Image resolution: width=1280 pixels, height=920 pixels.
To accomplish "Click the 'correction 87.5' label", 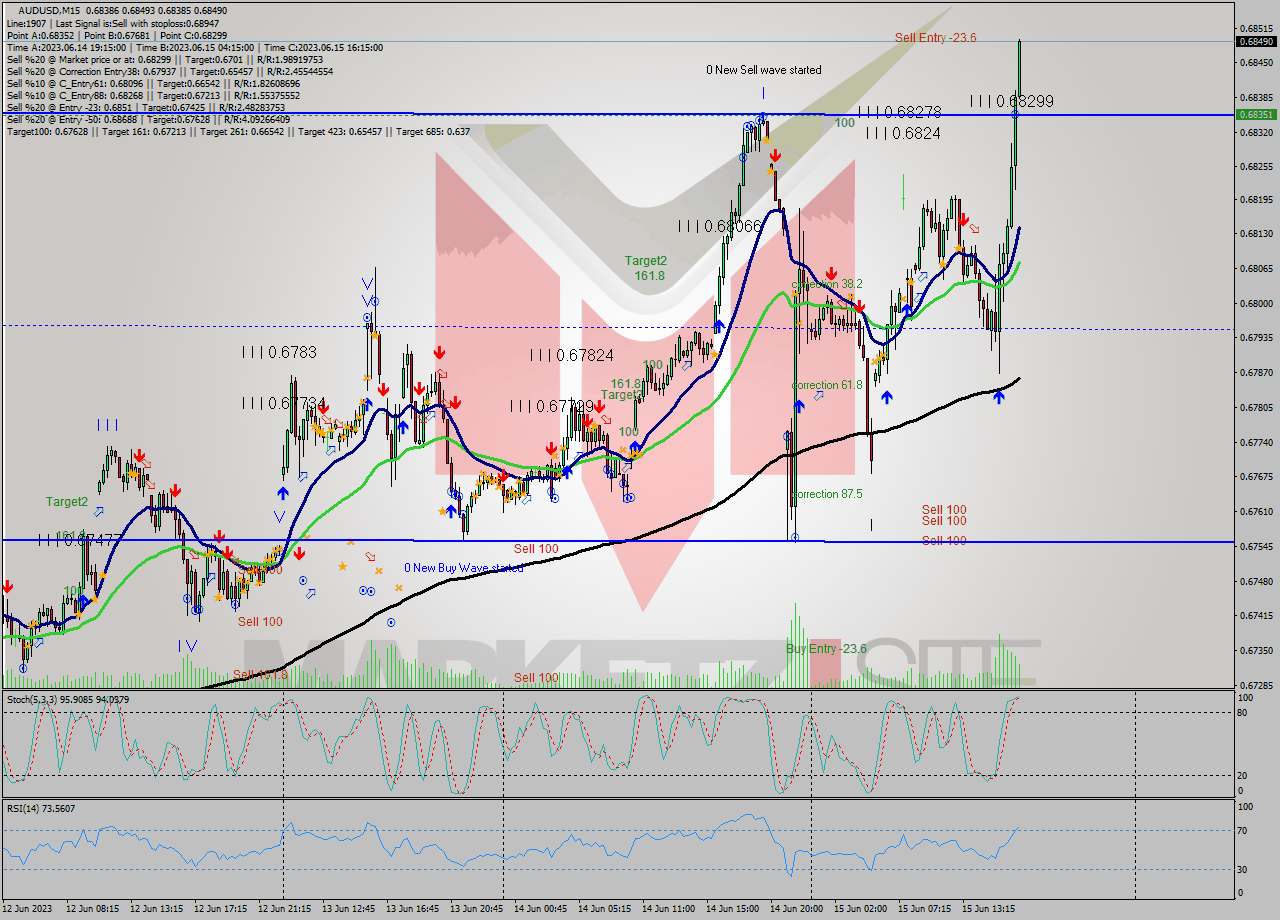I will 827,494.
